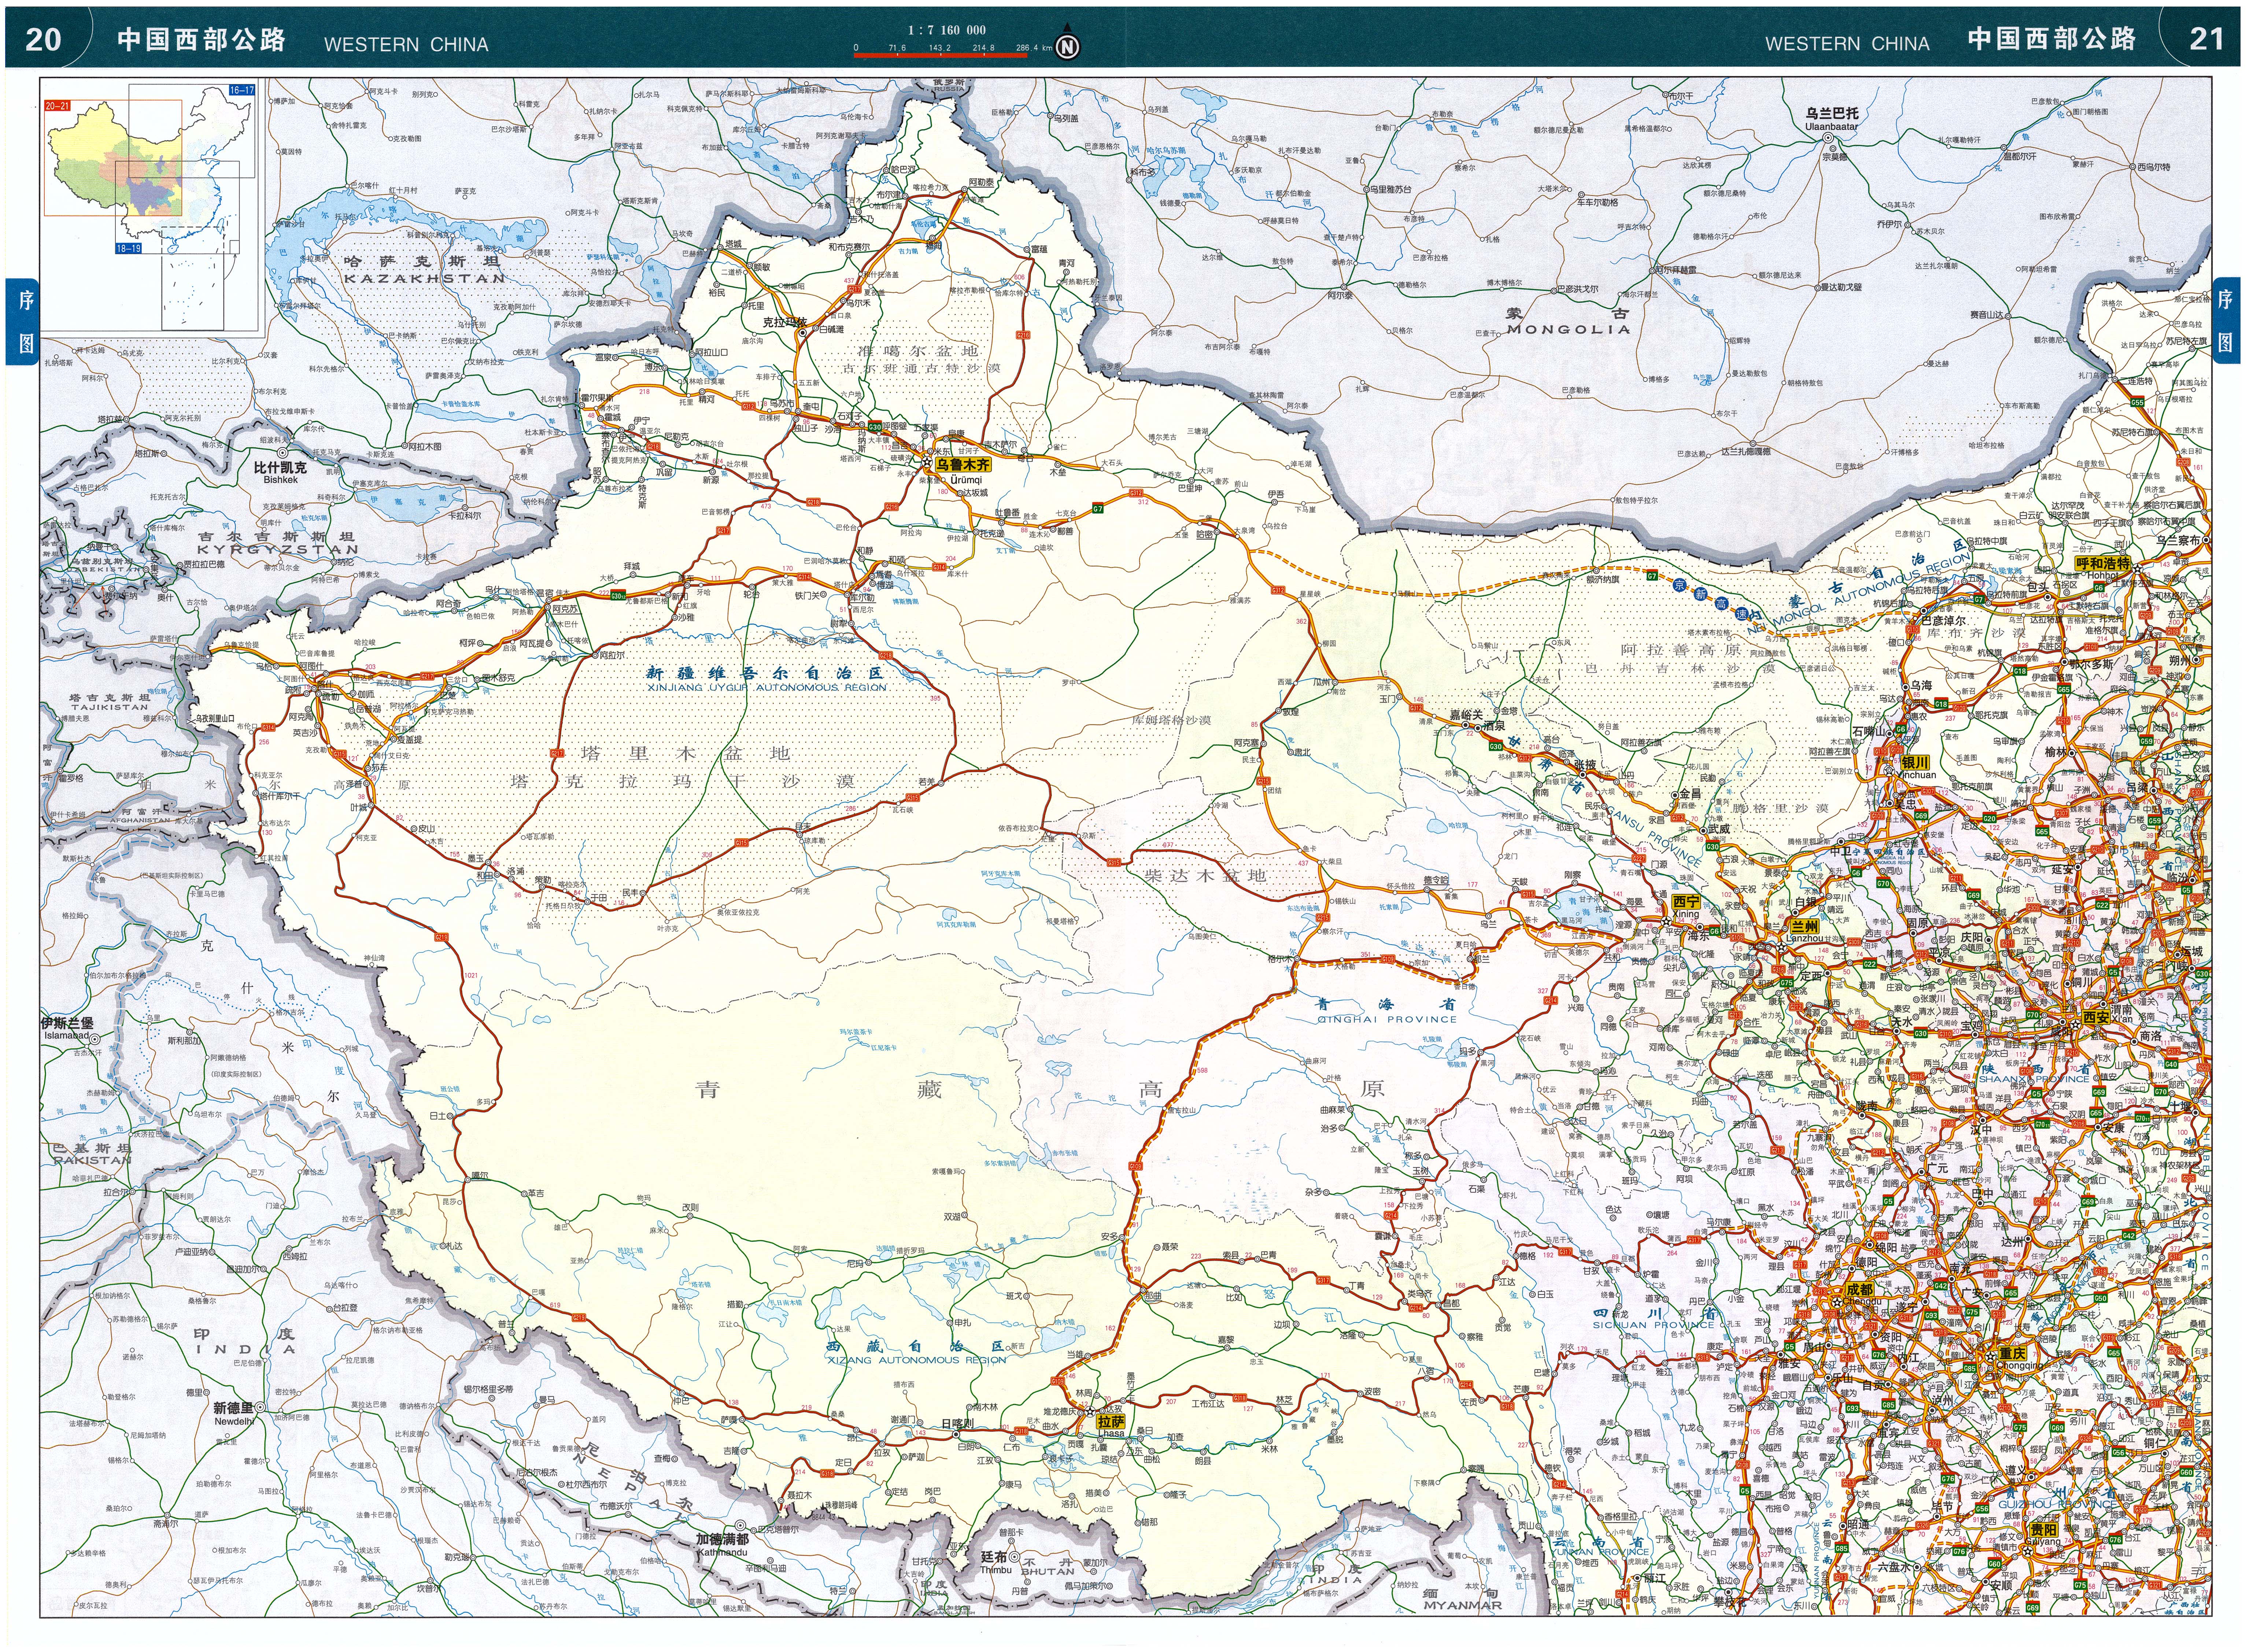Click page number 21 in header
This screenshot has height=1652, width=2246.
coord(2206,39)
